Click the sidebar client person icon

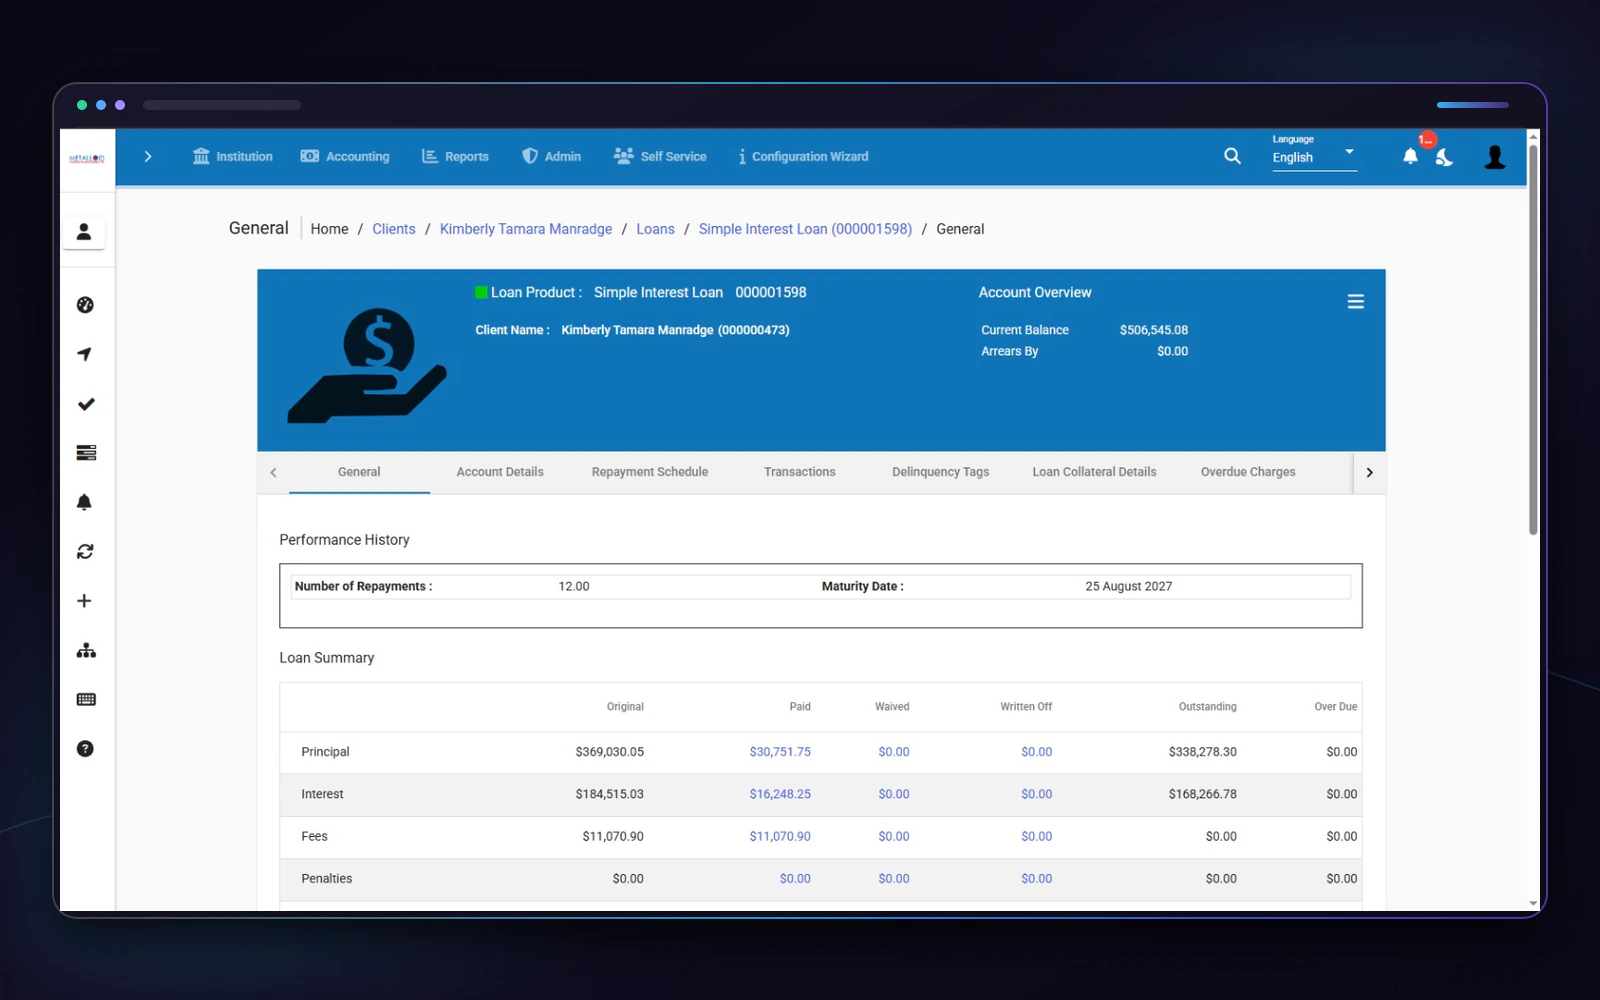point(84,232)
